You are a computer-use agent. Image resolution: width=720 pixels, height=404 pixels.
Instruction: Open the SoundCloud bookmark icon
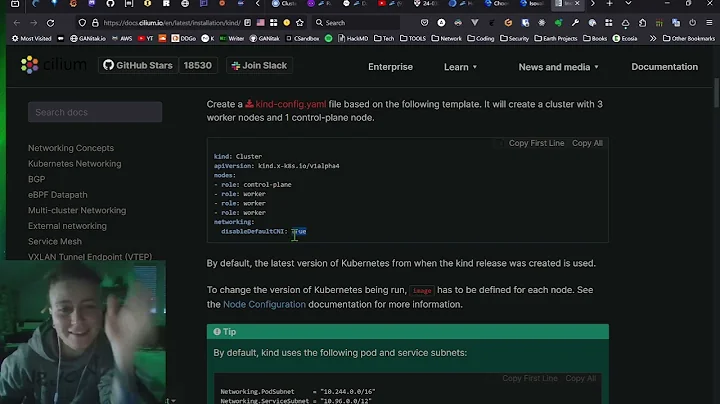pyautogui.click(x=162, y=39)
